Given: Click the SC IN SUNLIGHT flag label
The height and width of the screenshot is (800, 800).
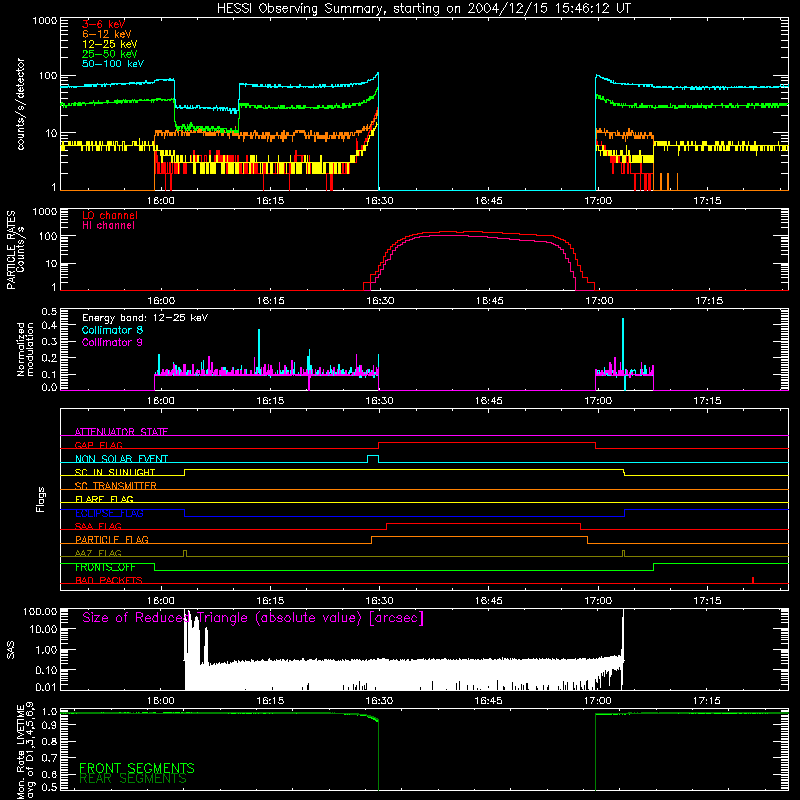Looking at the screenshot, I should point(115,472).
